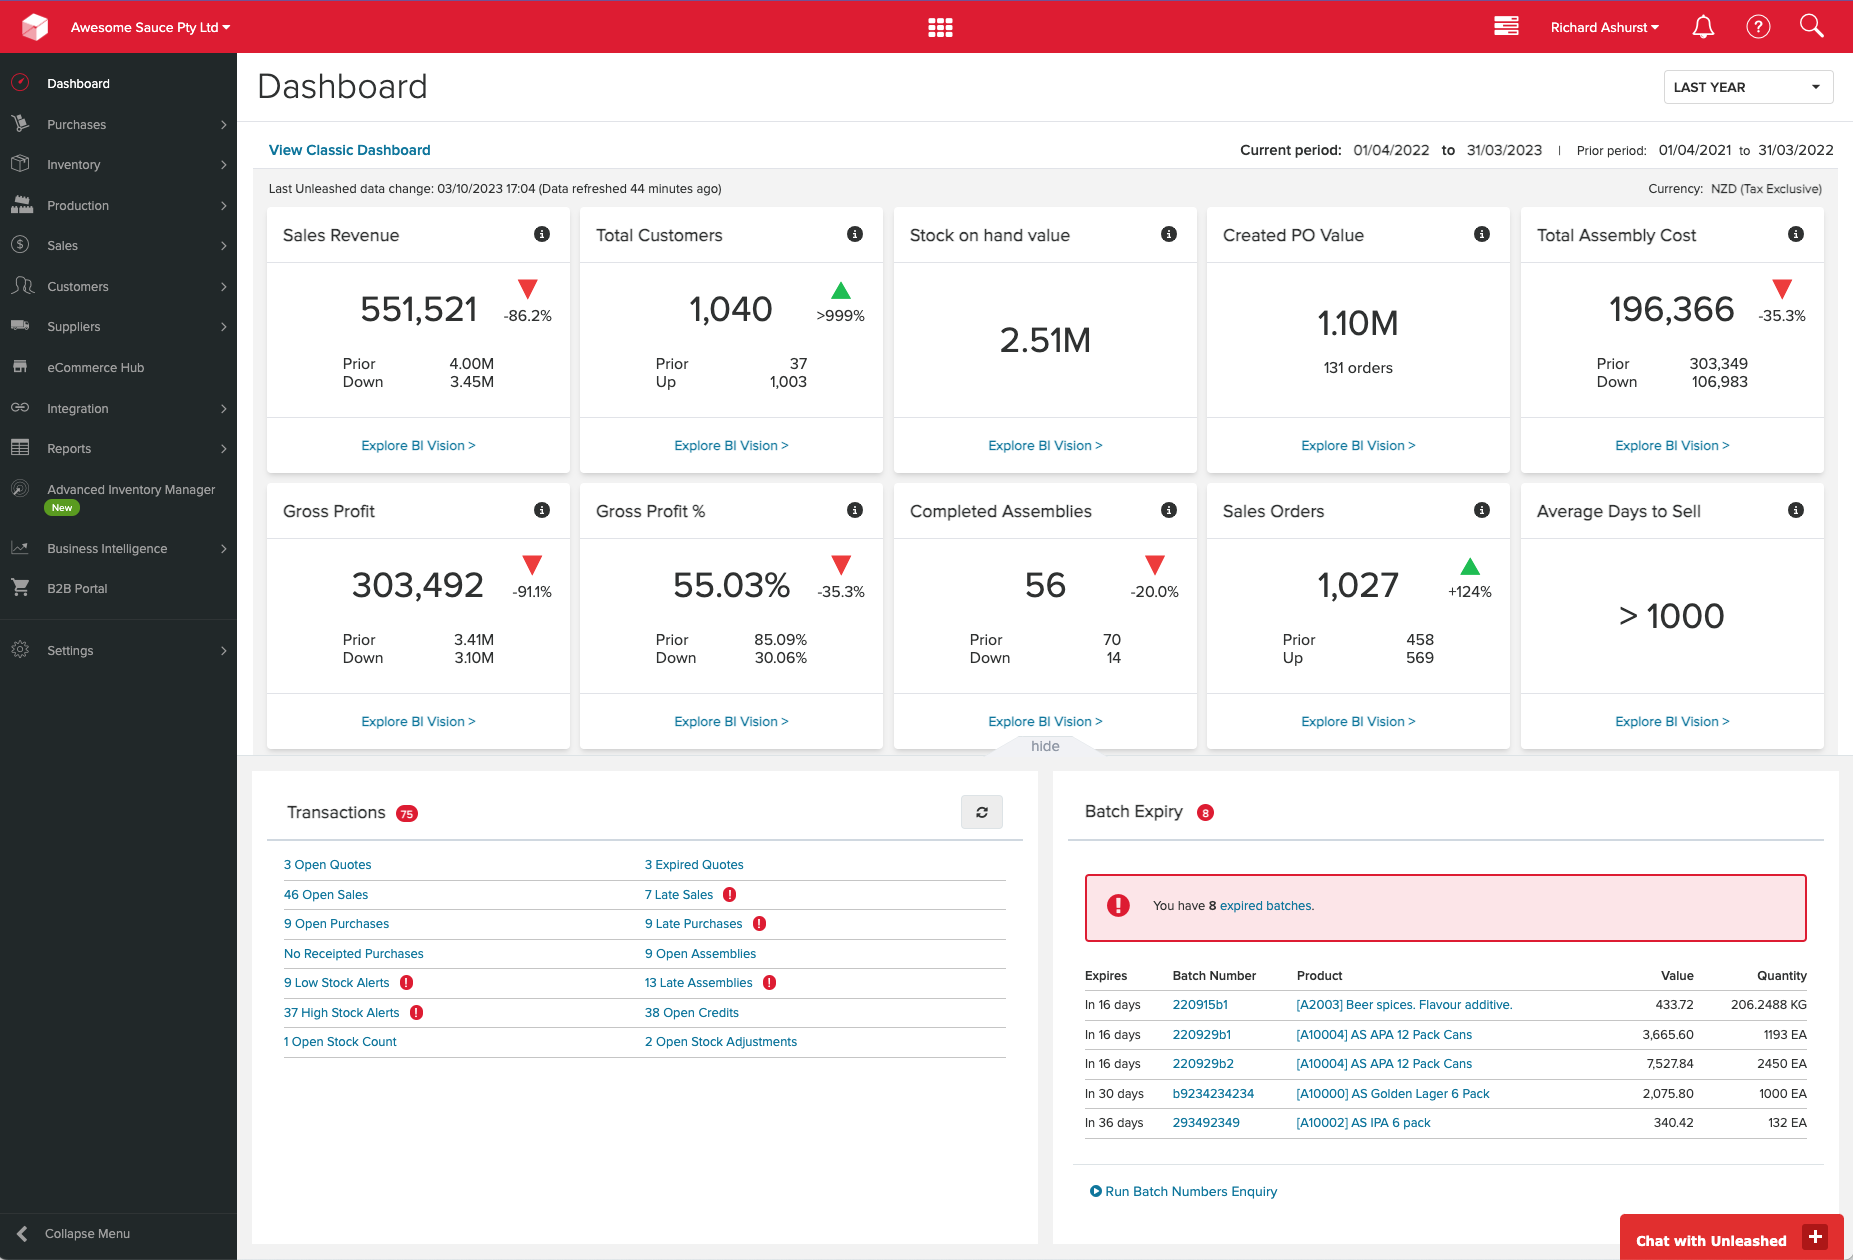Open the search magnifier icon
Viewport: 1853px width, 1260px height.
click(1812, 26)
